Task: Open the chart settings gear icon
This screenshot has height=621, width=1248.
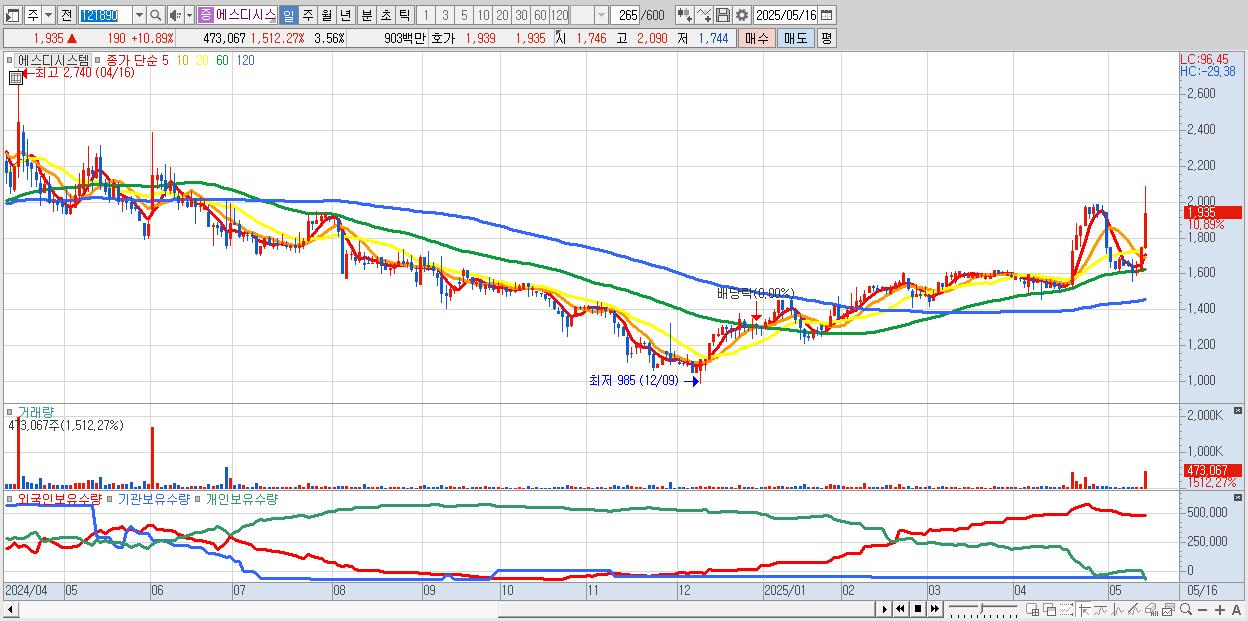Action: (x=741, y=15)
